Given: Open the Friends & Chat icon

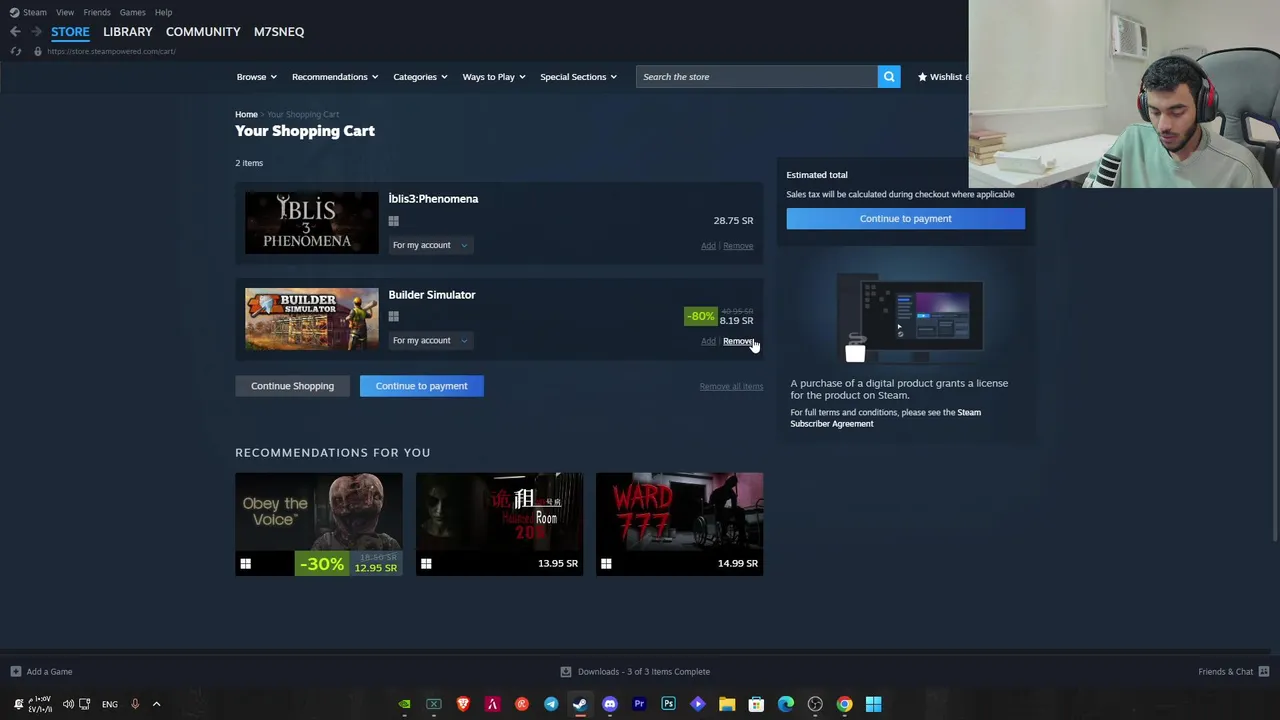Looking at the screenshot, I should (1263, 672).
